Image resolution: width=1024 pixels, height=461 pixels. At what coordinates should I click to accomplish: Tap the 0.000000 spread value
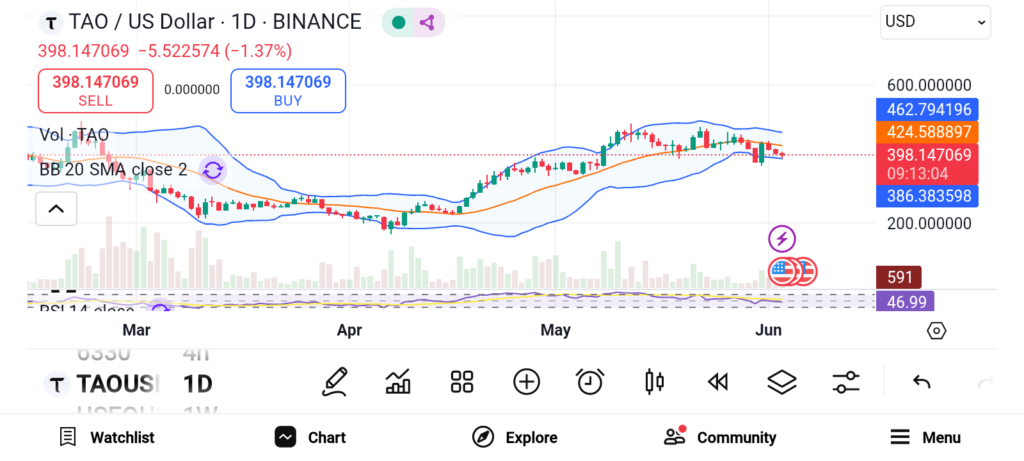(192, 90)
